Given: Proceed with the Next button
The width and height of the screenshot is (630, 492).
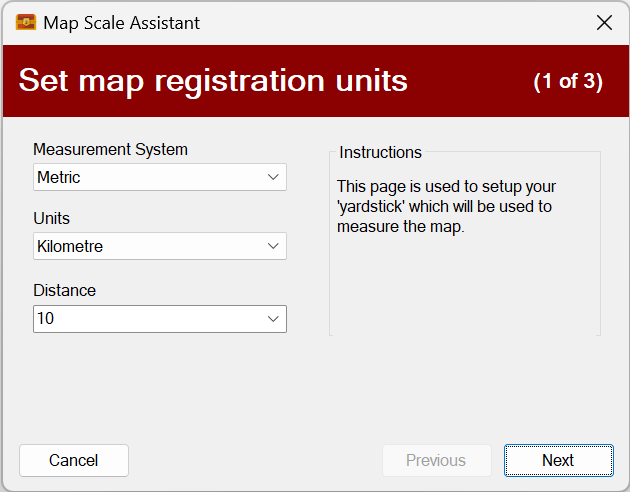Looking at the screenshot, I should pyautogui.click(x=558, y=460).
